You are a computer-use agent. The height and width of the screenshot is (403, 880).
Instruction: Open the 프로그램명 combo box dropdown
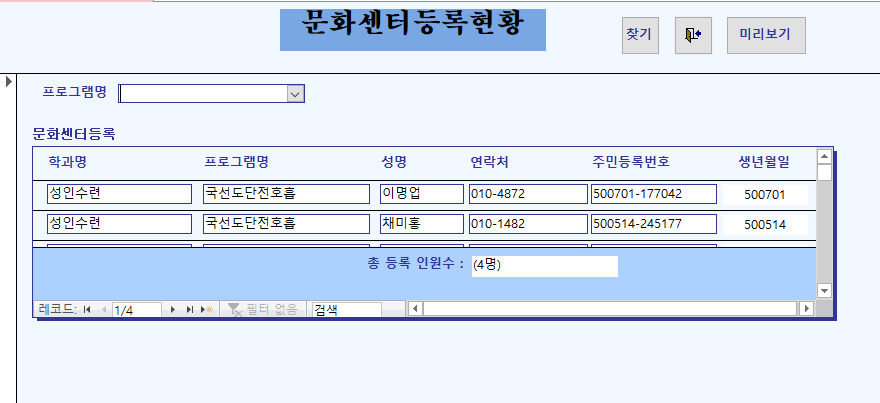click(295, 93)
